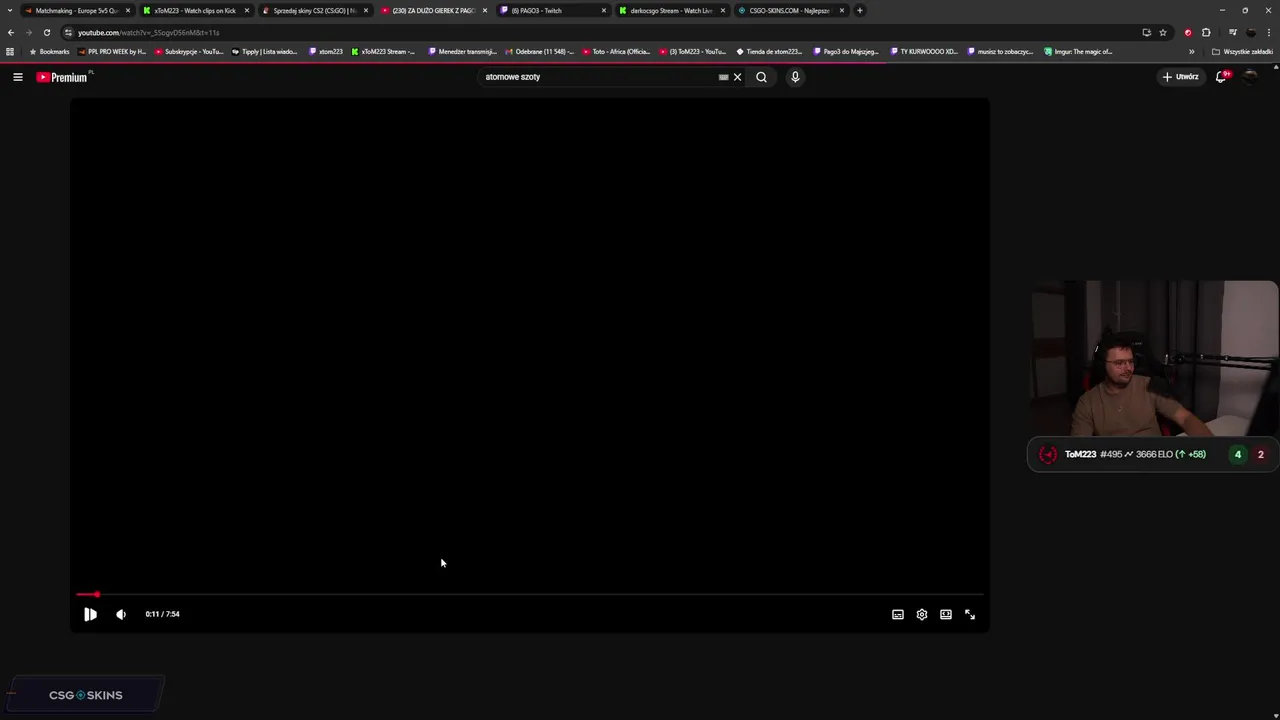Open Chrome profile avatar
The height and width of the screenshot is (720, 1280).
(x=1251, y=32)
